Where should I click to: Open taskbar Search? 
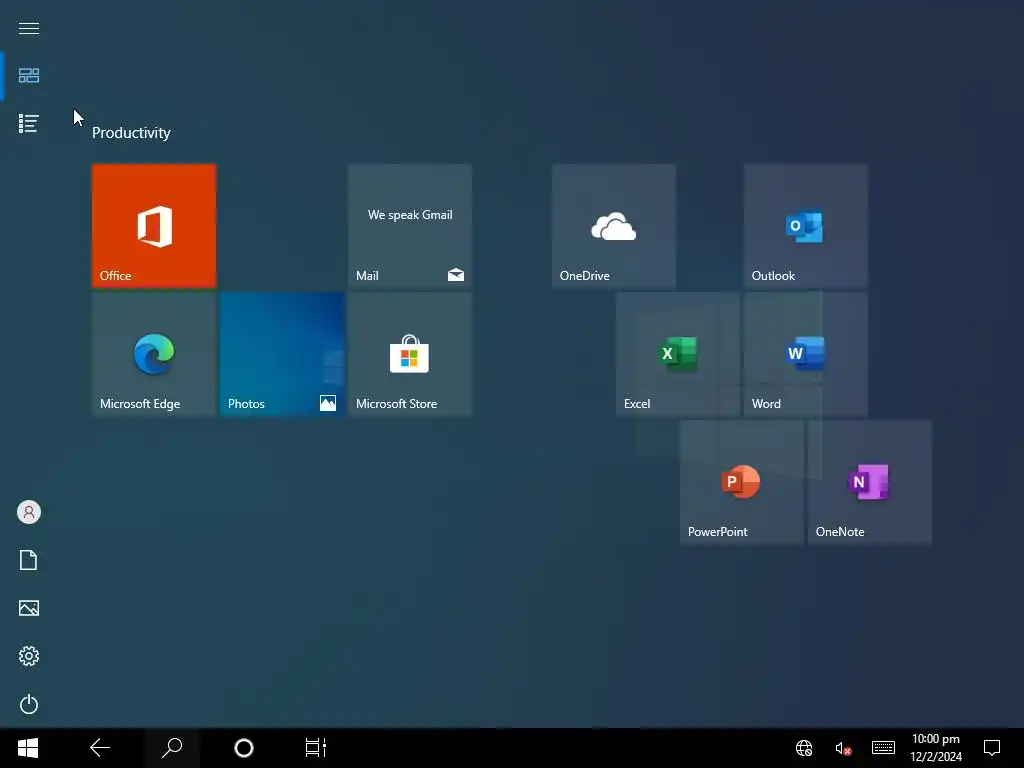tap(172, 748)
